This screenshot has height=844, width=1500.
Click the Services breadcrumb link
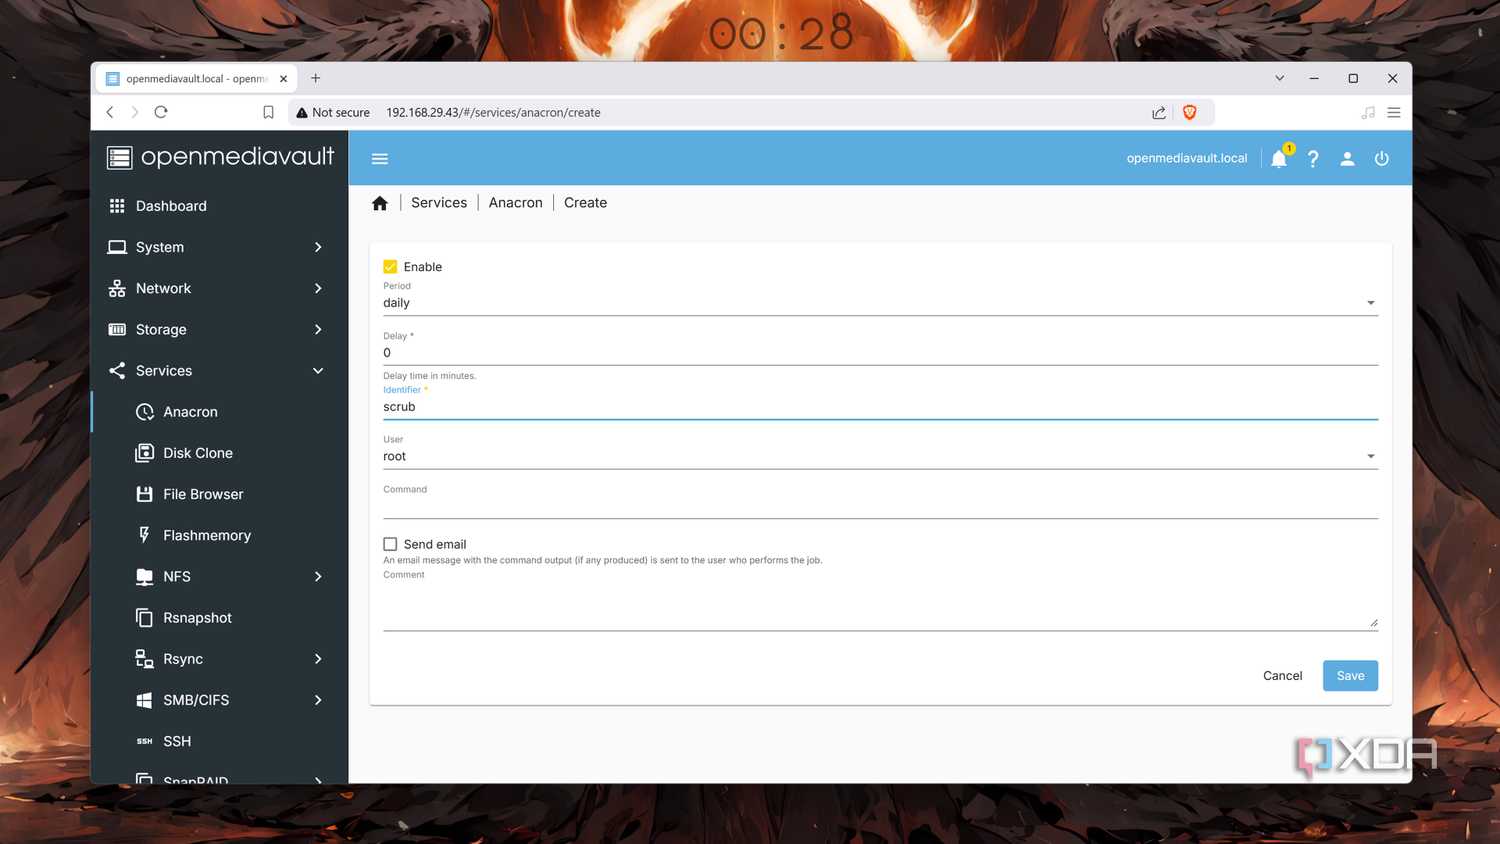pyautogui.click(x=439, y=203)
